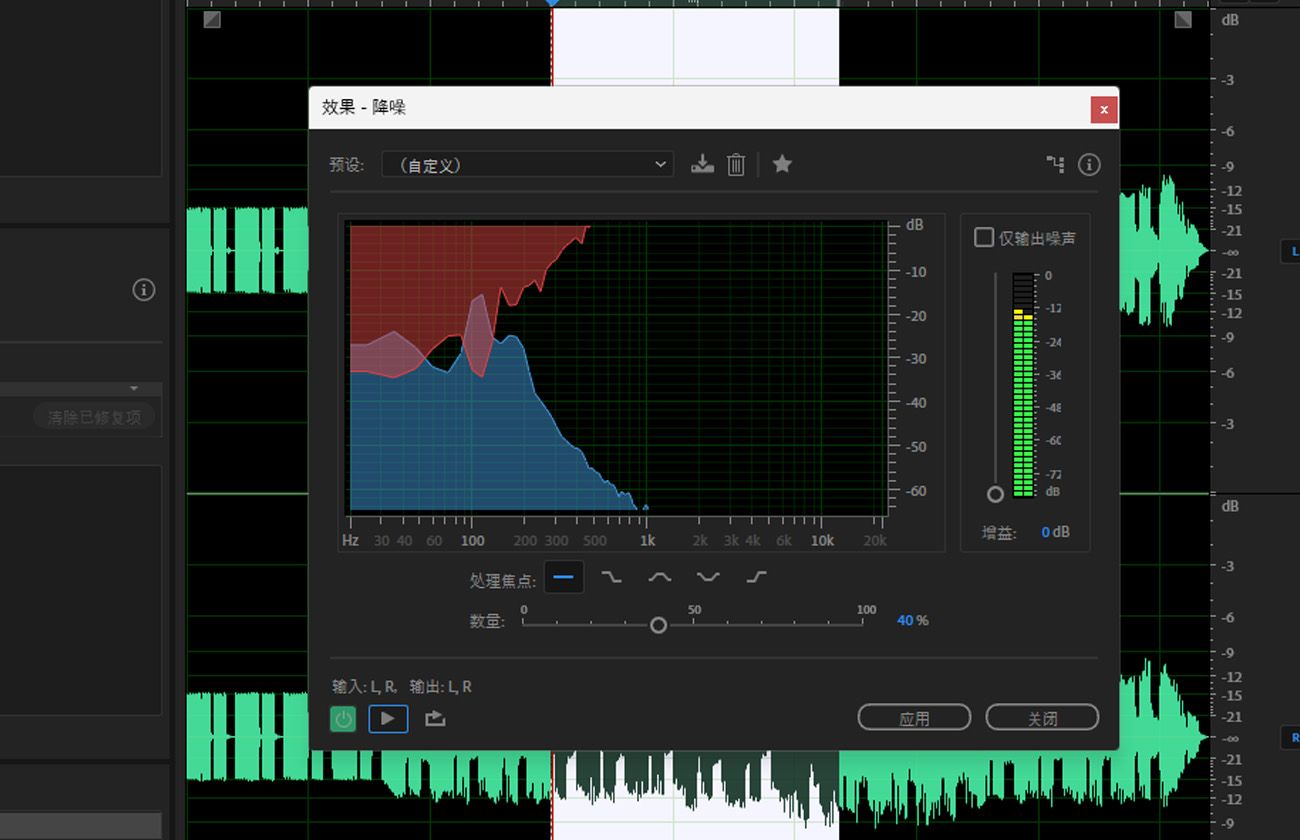Delete the selected preset trash icon

[736, 164]
